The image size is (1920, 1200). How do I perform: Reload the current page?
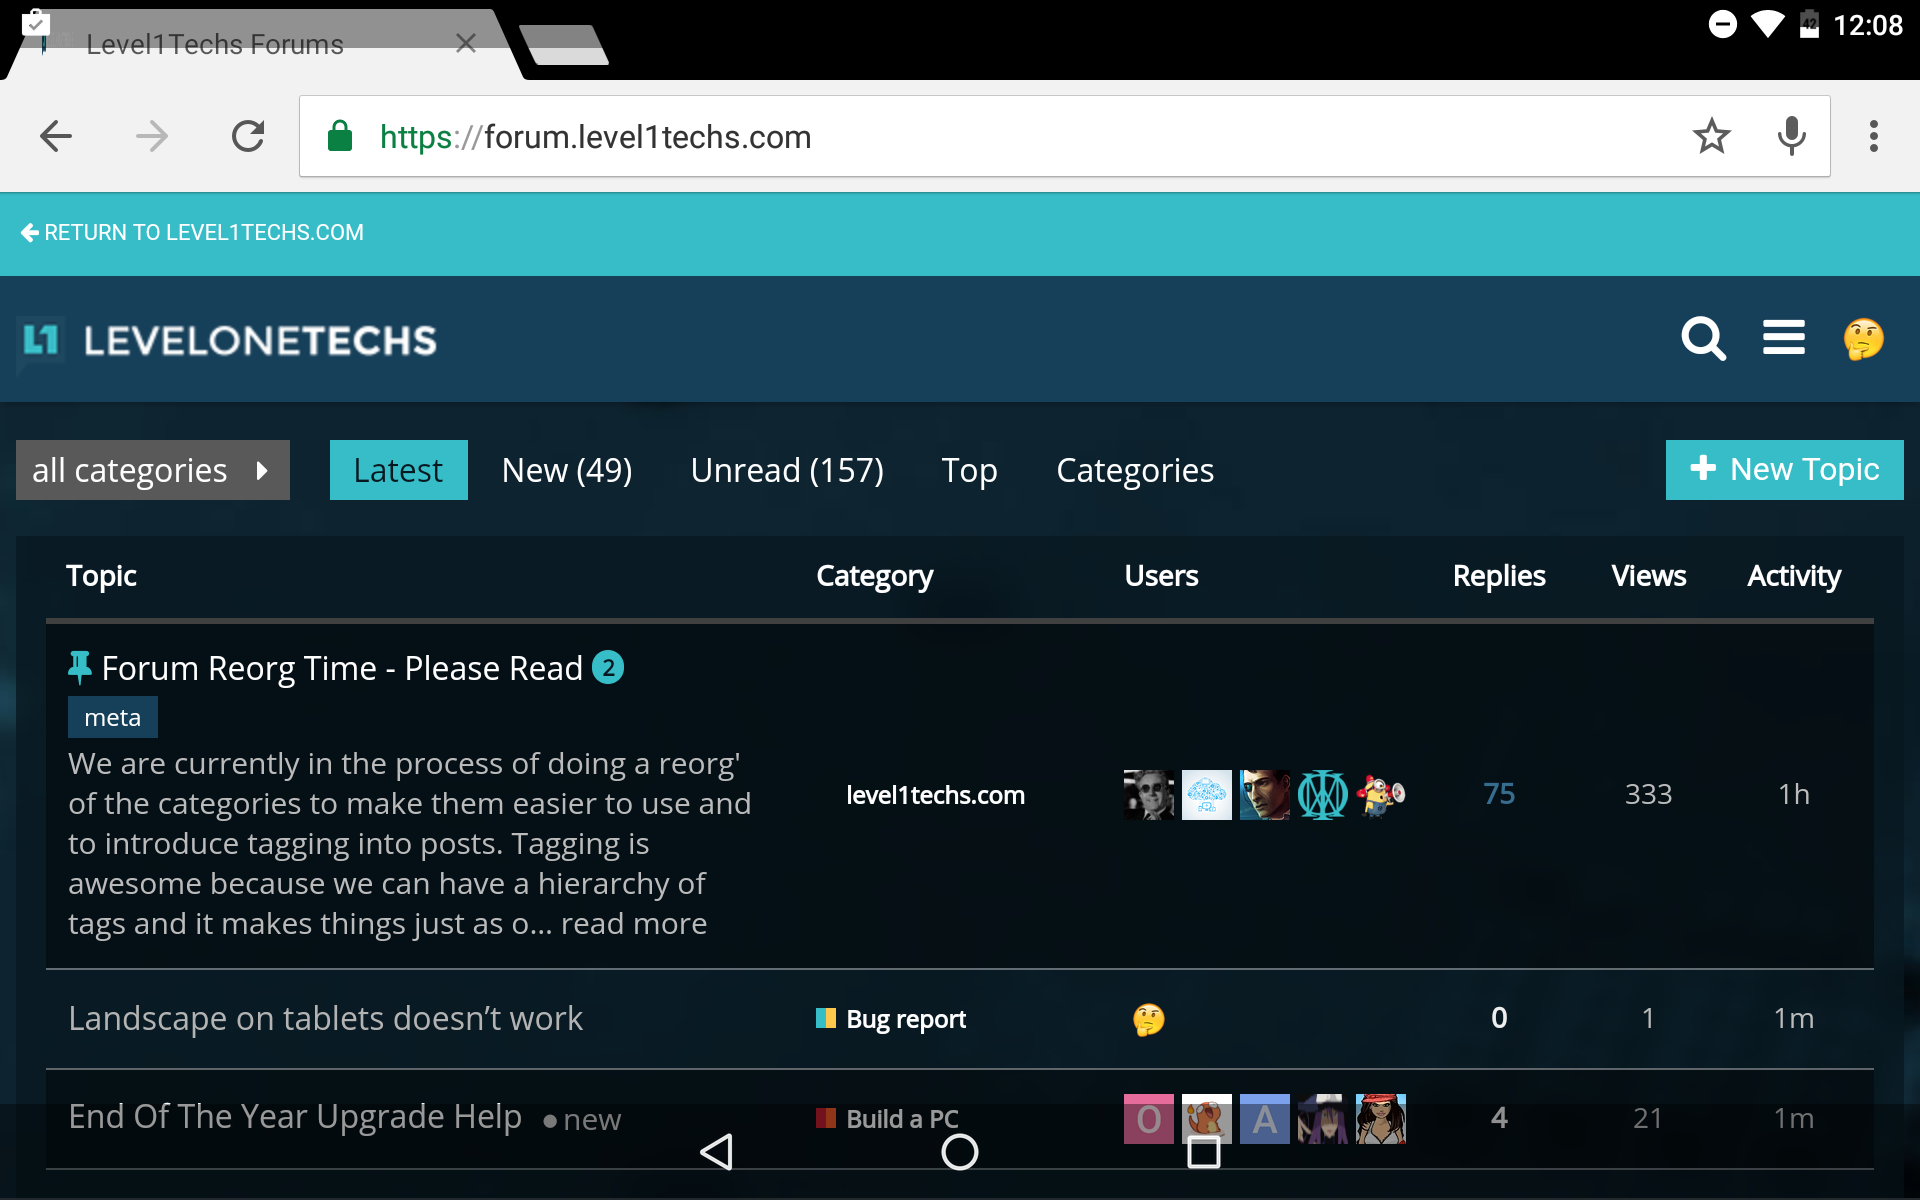pyautogui.click(x=247, y=136)
